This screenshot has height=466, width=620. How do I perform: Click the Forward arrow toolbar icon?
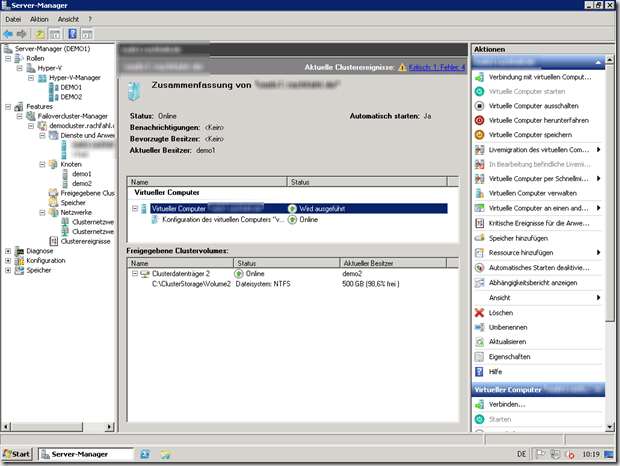coord(21,34)
